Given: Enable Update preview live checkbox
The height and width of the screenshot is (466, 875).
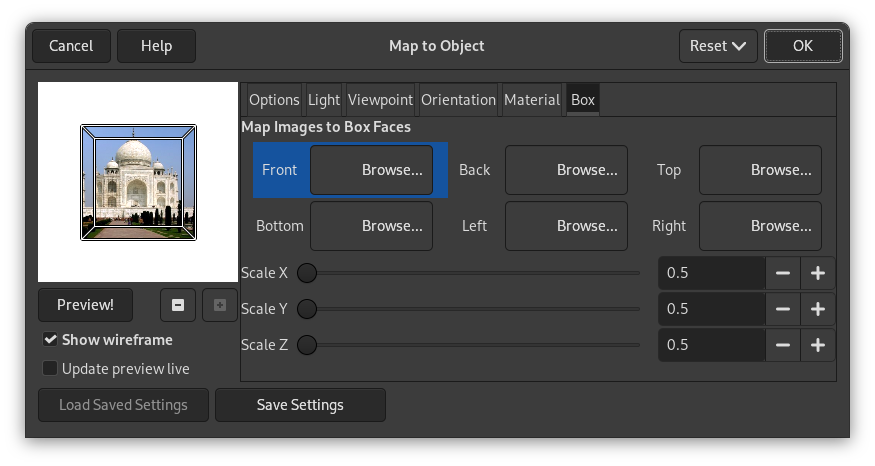Looking at the screenshot, I should (50, 369).
